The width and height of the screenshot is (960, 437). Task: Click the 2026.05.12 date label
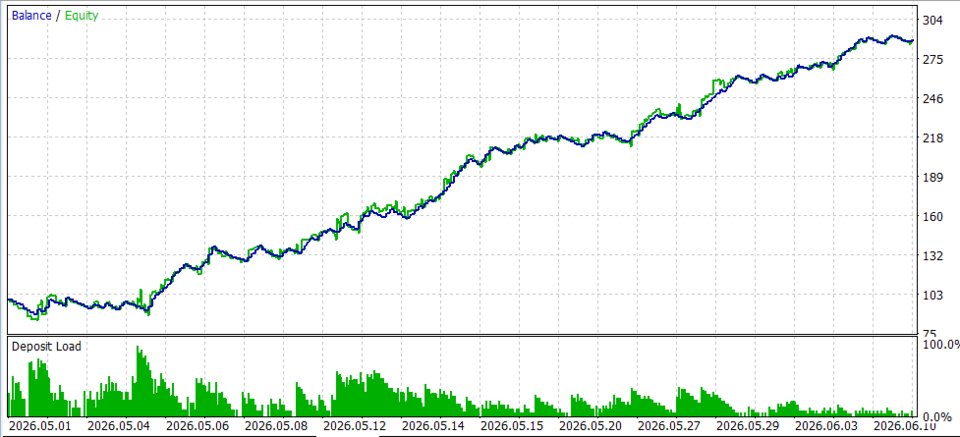[x=354, y=425]
